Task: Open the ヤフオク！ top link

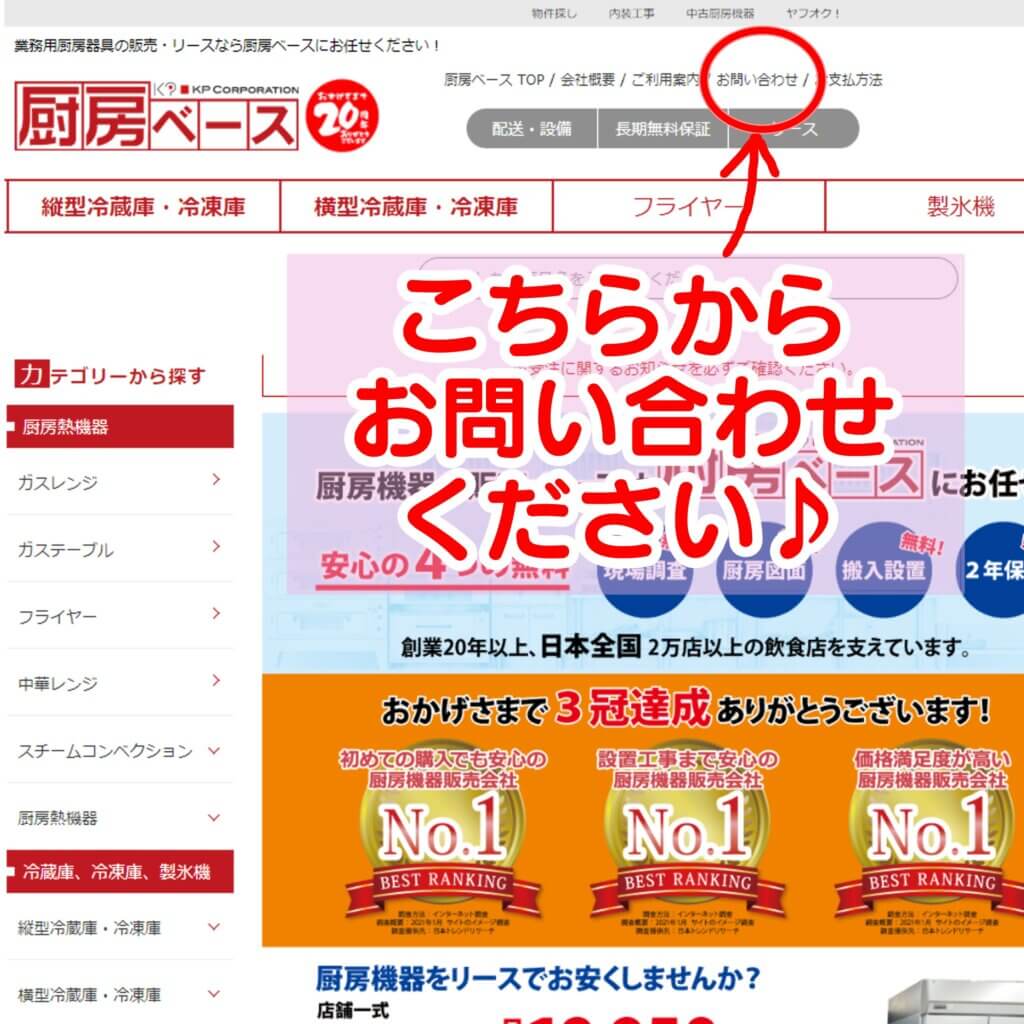Action: click(x=812, y=13)
